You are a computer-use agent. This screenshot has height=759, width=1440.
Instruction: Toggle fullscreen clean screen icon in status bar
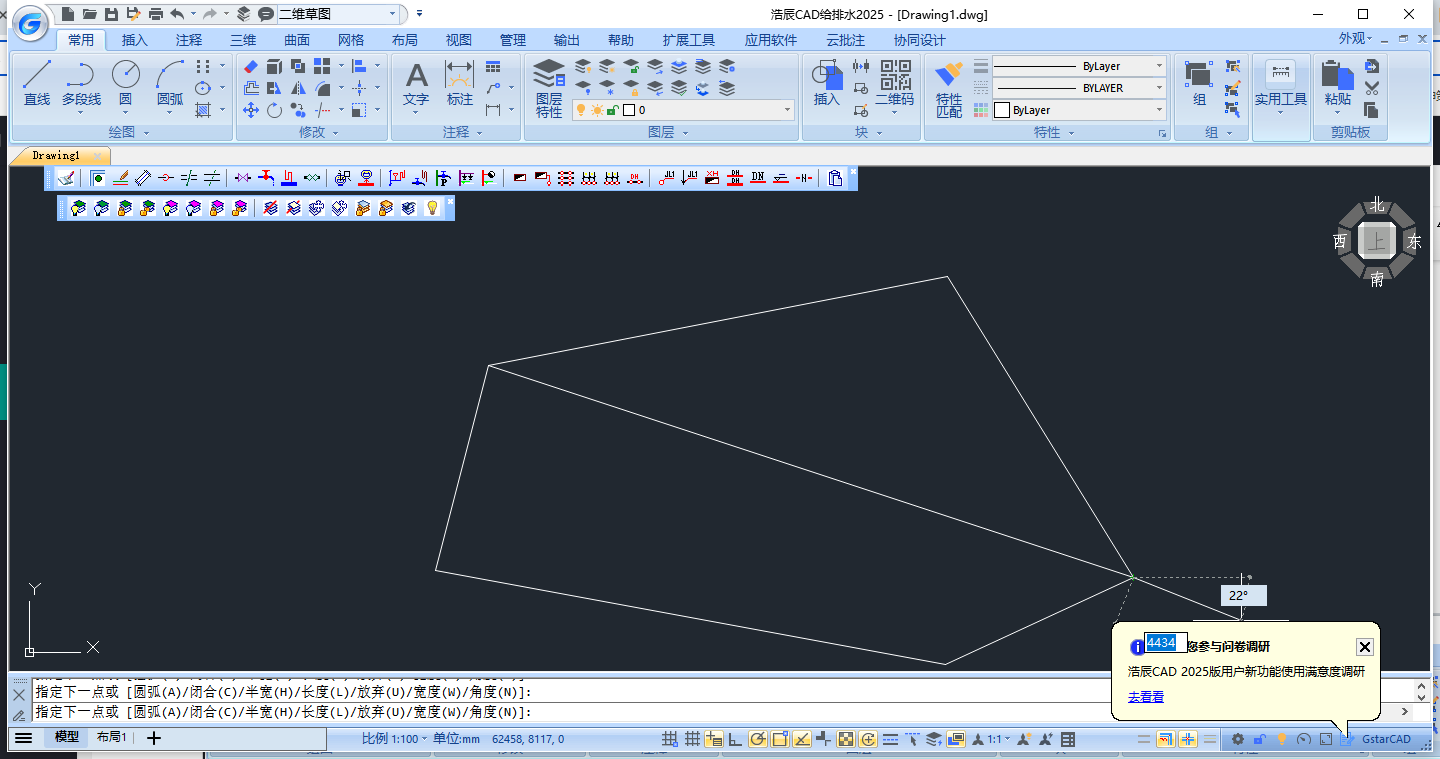1326,739
